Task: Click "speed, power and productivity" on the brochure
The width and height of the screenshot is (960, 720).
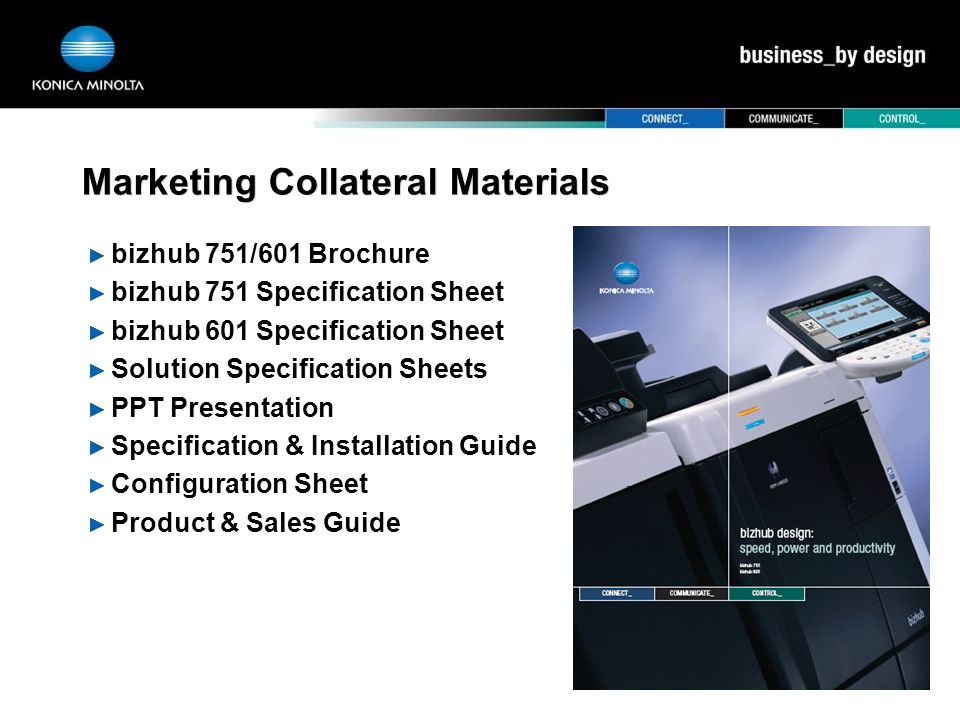Action: tap(817, 549)
